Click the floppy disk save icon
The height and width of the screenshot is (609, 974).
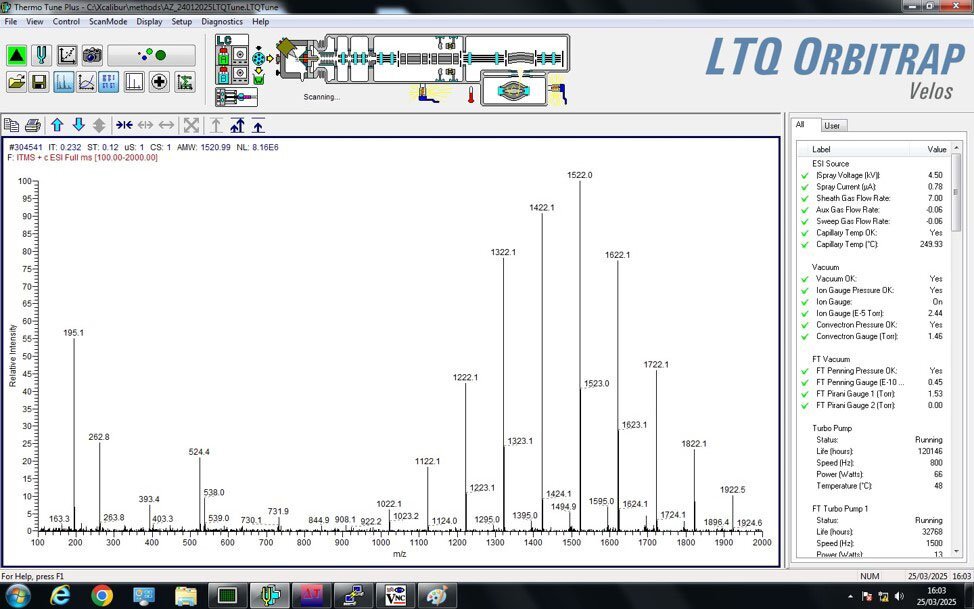point(39,81)
